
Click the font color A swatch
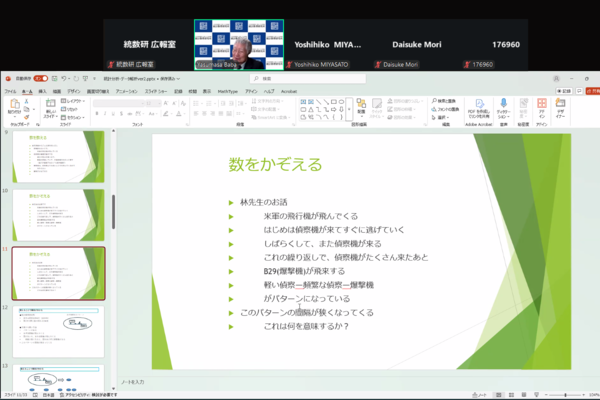tap(178, 114)
